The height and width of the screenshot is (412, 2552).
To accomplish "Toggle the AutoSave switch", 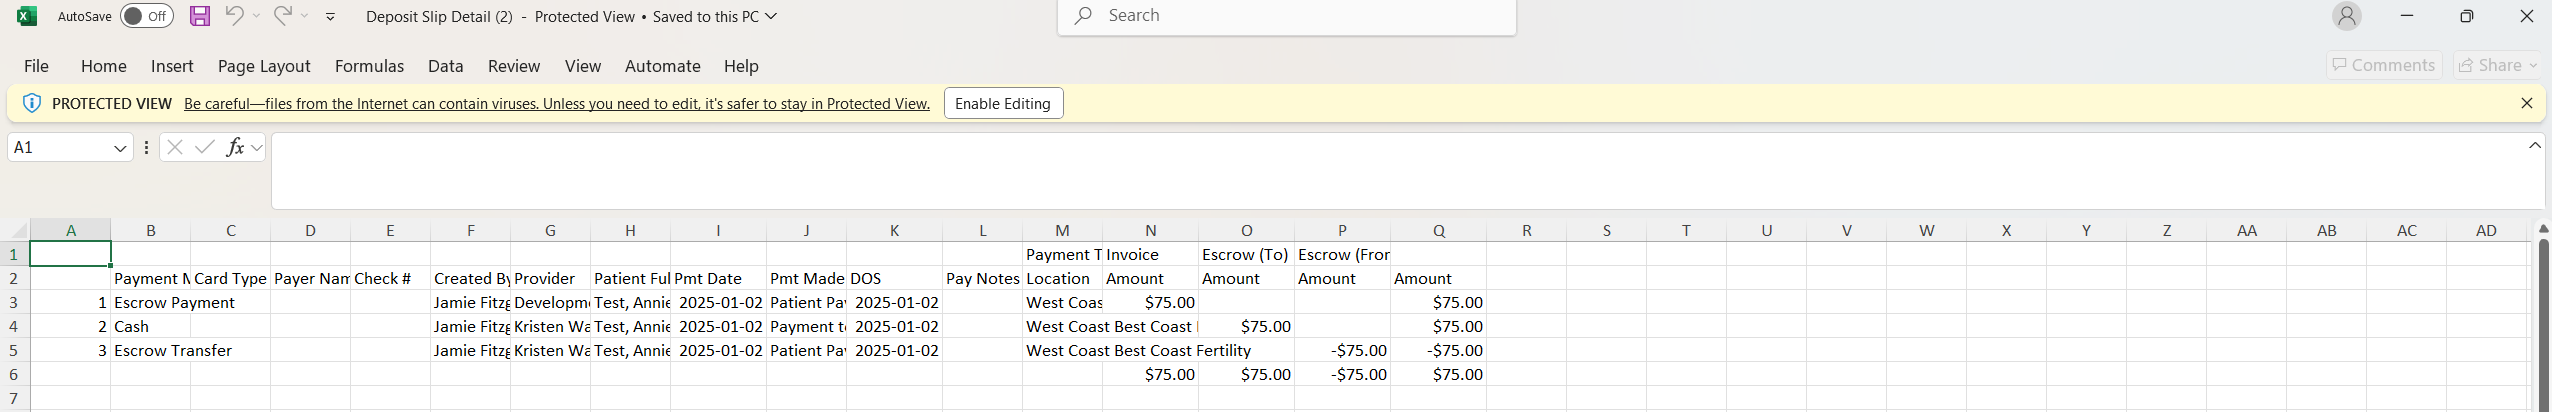I will tap(146, 16).
